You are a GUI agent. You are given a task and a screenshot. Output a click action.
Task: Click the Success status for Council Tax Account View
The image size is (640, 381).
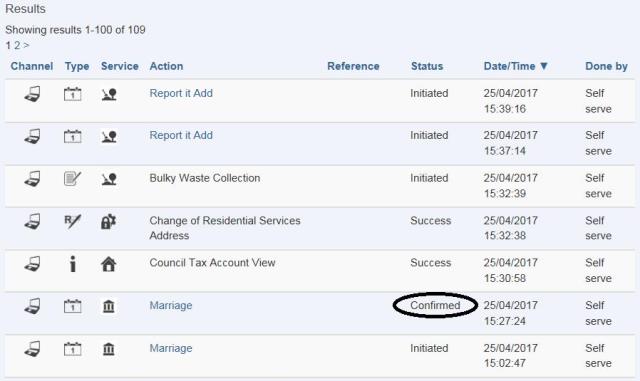pos(431,263)
